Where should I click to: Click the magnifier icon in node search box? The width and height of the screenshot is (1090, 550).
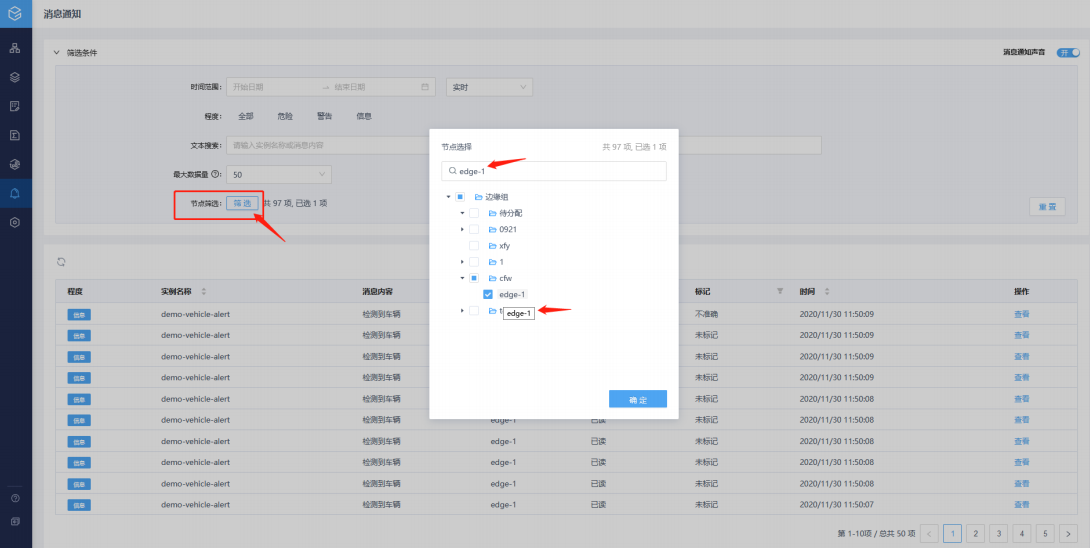click(x=453, y=171)
